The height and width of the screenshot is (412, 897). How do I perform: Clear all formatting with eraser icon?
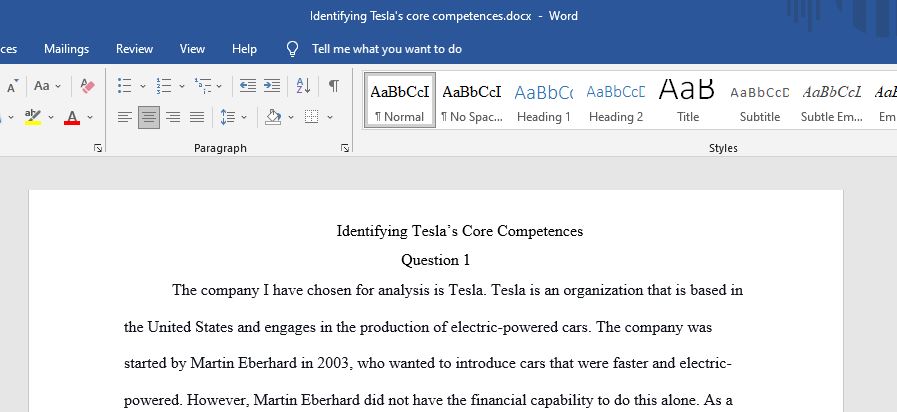pos(88,86)
